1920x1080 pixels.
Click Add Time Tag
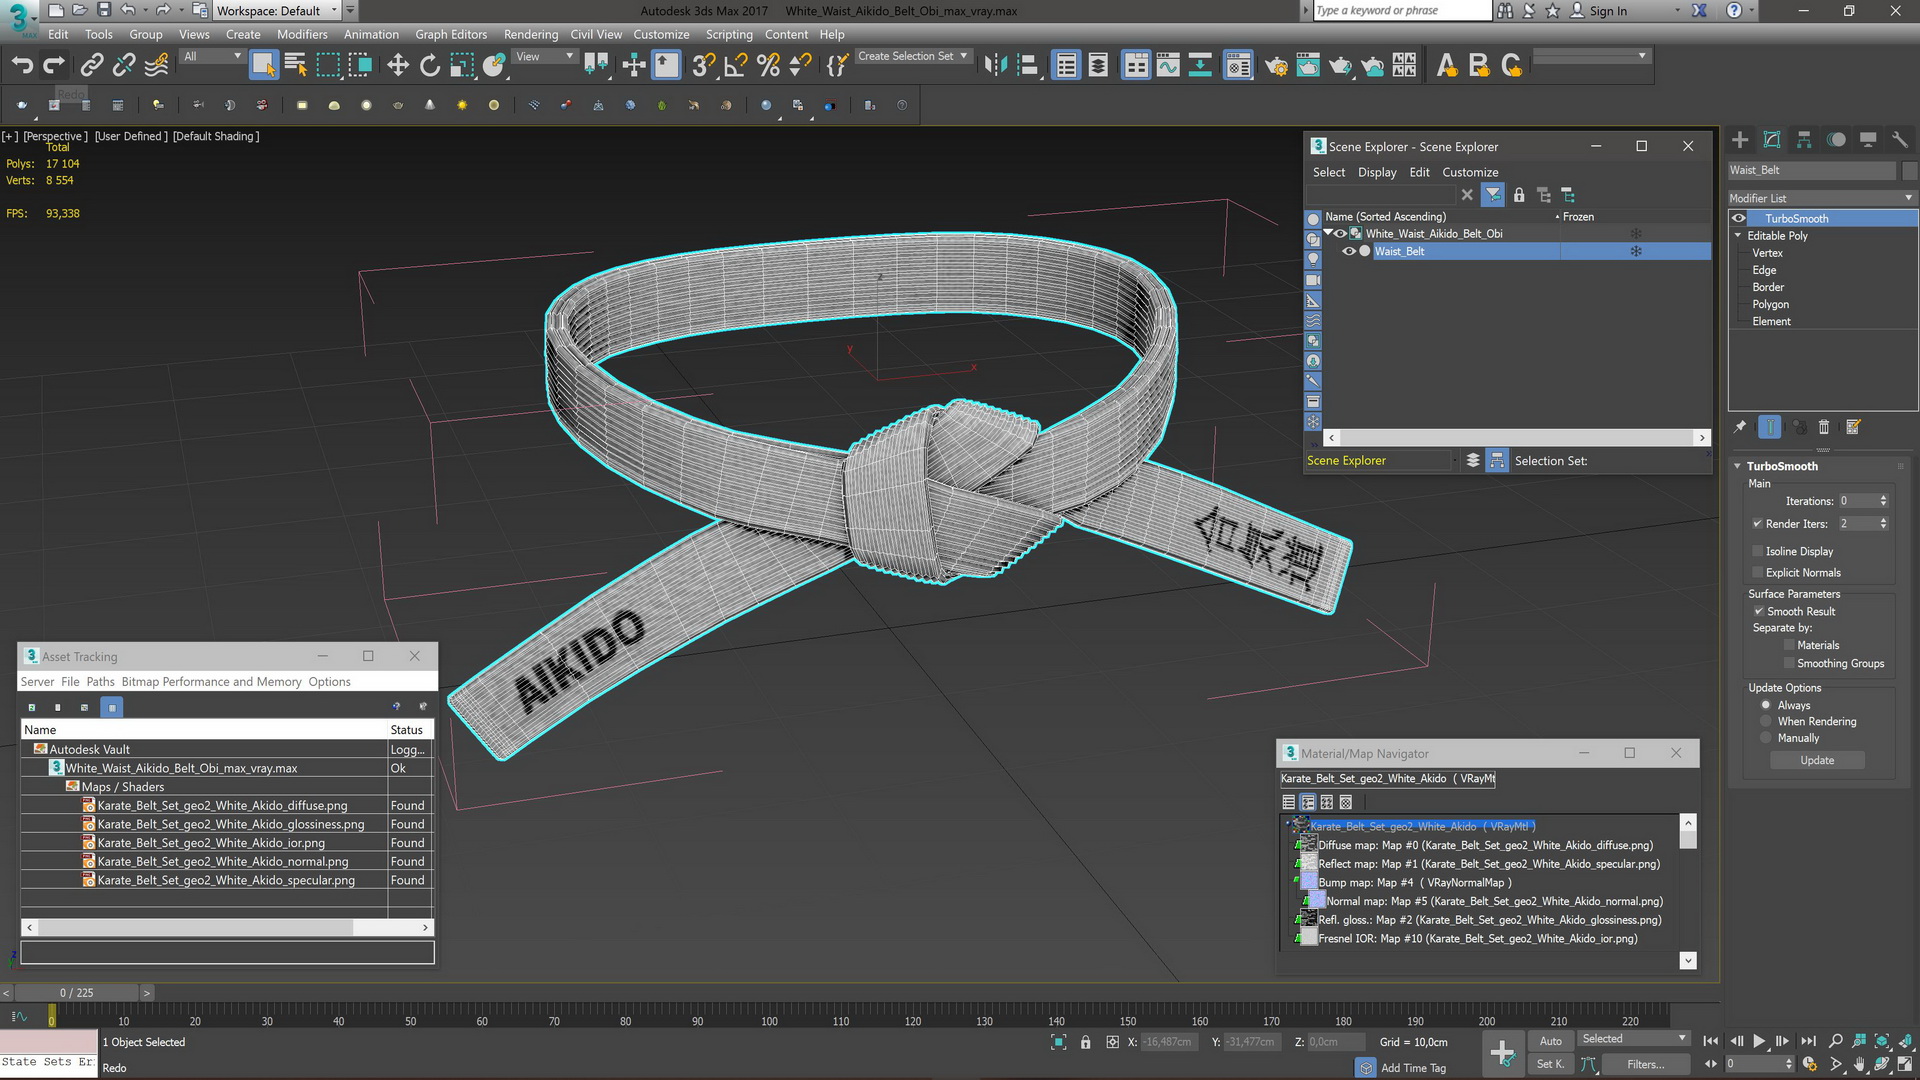(x=1413, y=1068)
